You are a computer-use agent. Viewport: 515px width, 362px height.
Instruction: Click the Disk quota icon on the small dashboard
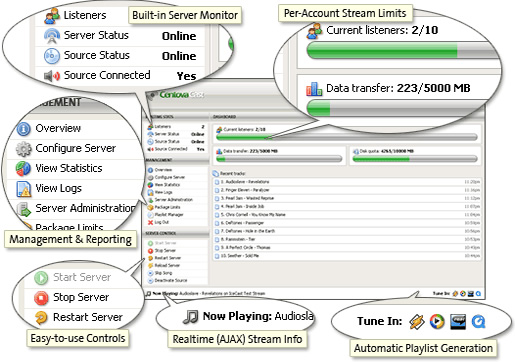[x=356, y=152]
